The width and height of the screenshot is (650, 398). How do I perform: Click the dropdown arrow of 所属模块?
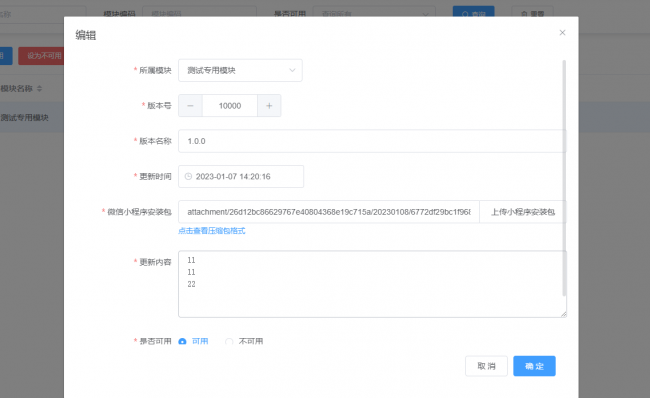(x=292, y=70)
